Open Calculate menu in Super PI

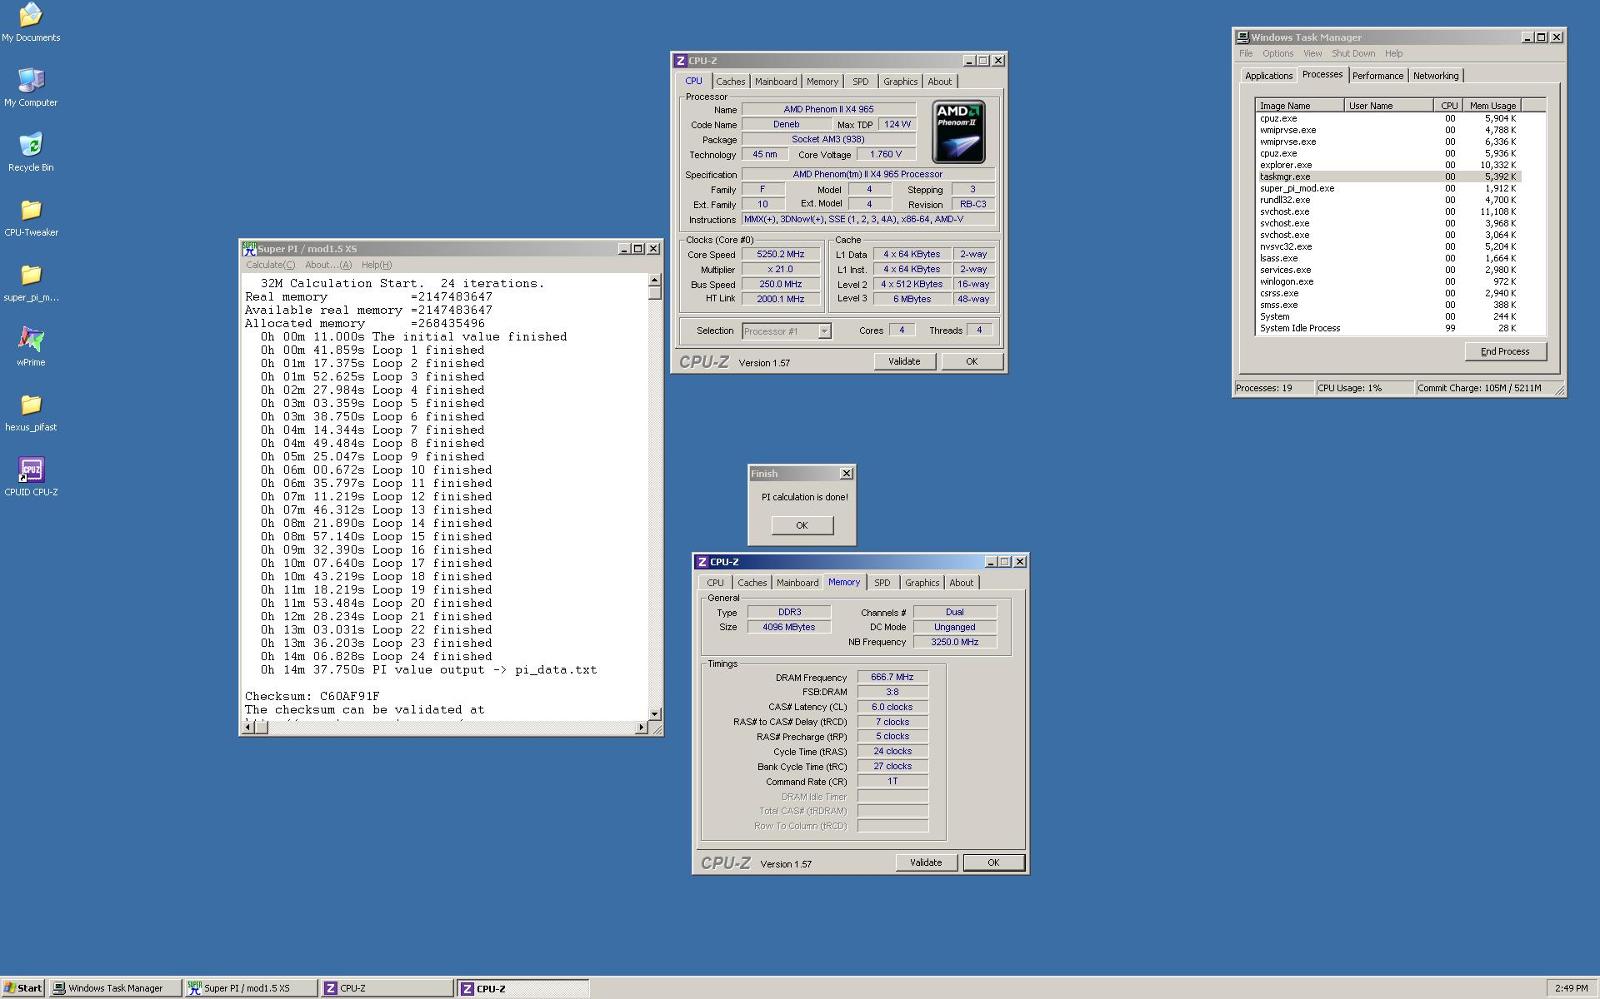point(270,265)
